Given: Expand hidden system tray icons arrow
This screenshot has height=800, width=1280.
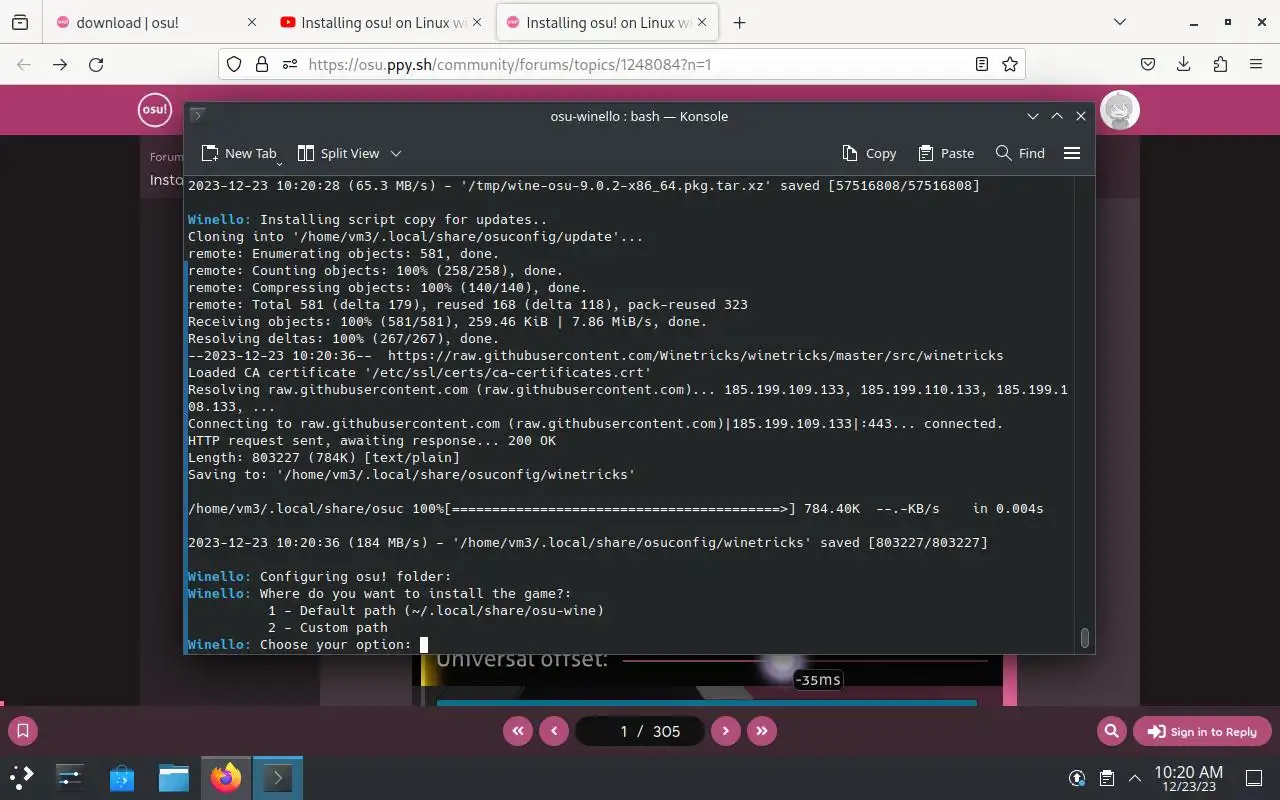Looking at the screenshot, I should click(1135, 777).
